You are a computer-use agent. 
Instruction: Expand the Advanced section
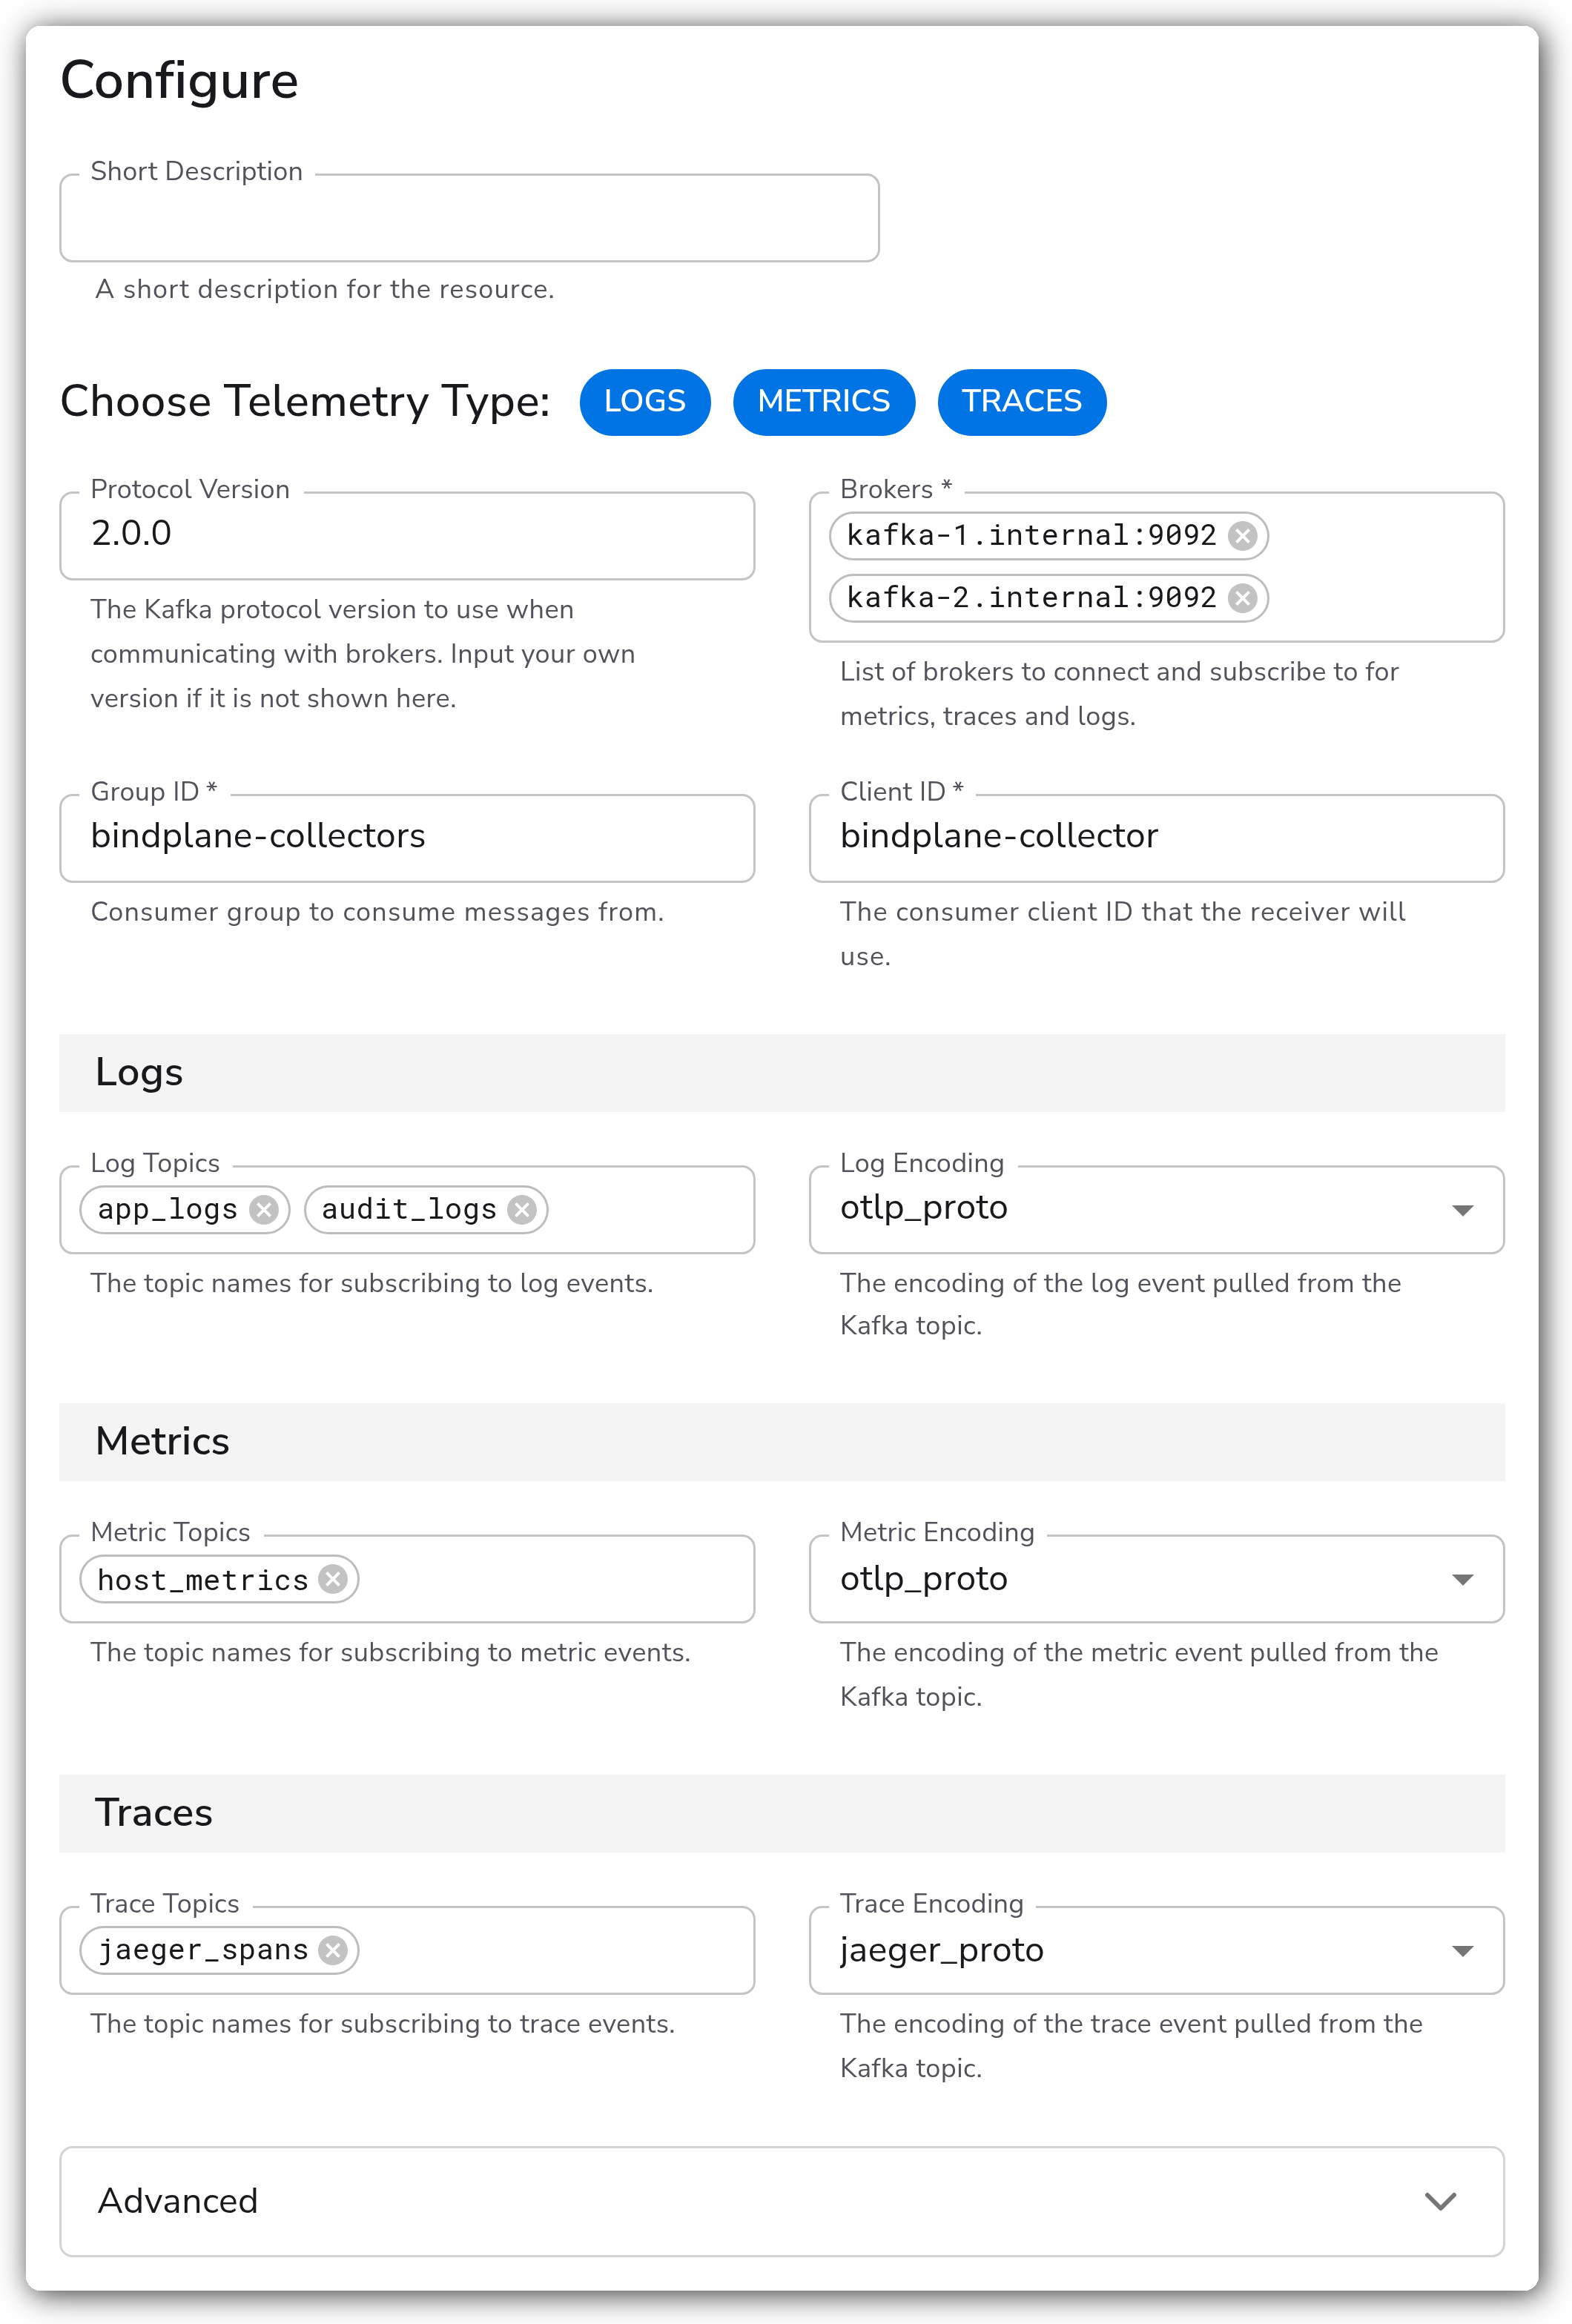782,2201
